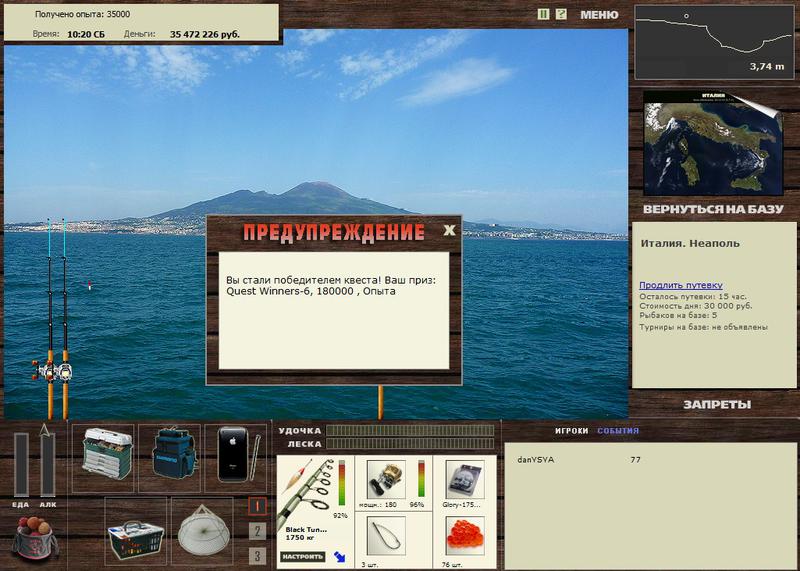Switch to rod slot 3
This screenshot has height=571, width=800.
257,556
